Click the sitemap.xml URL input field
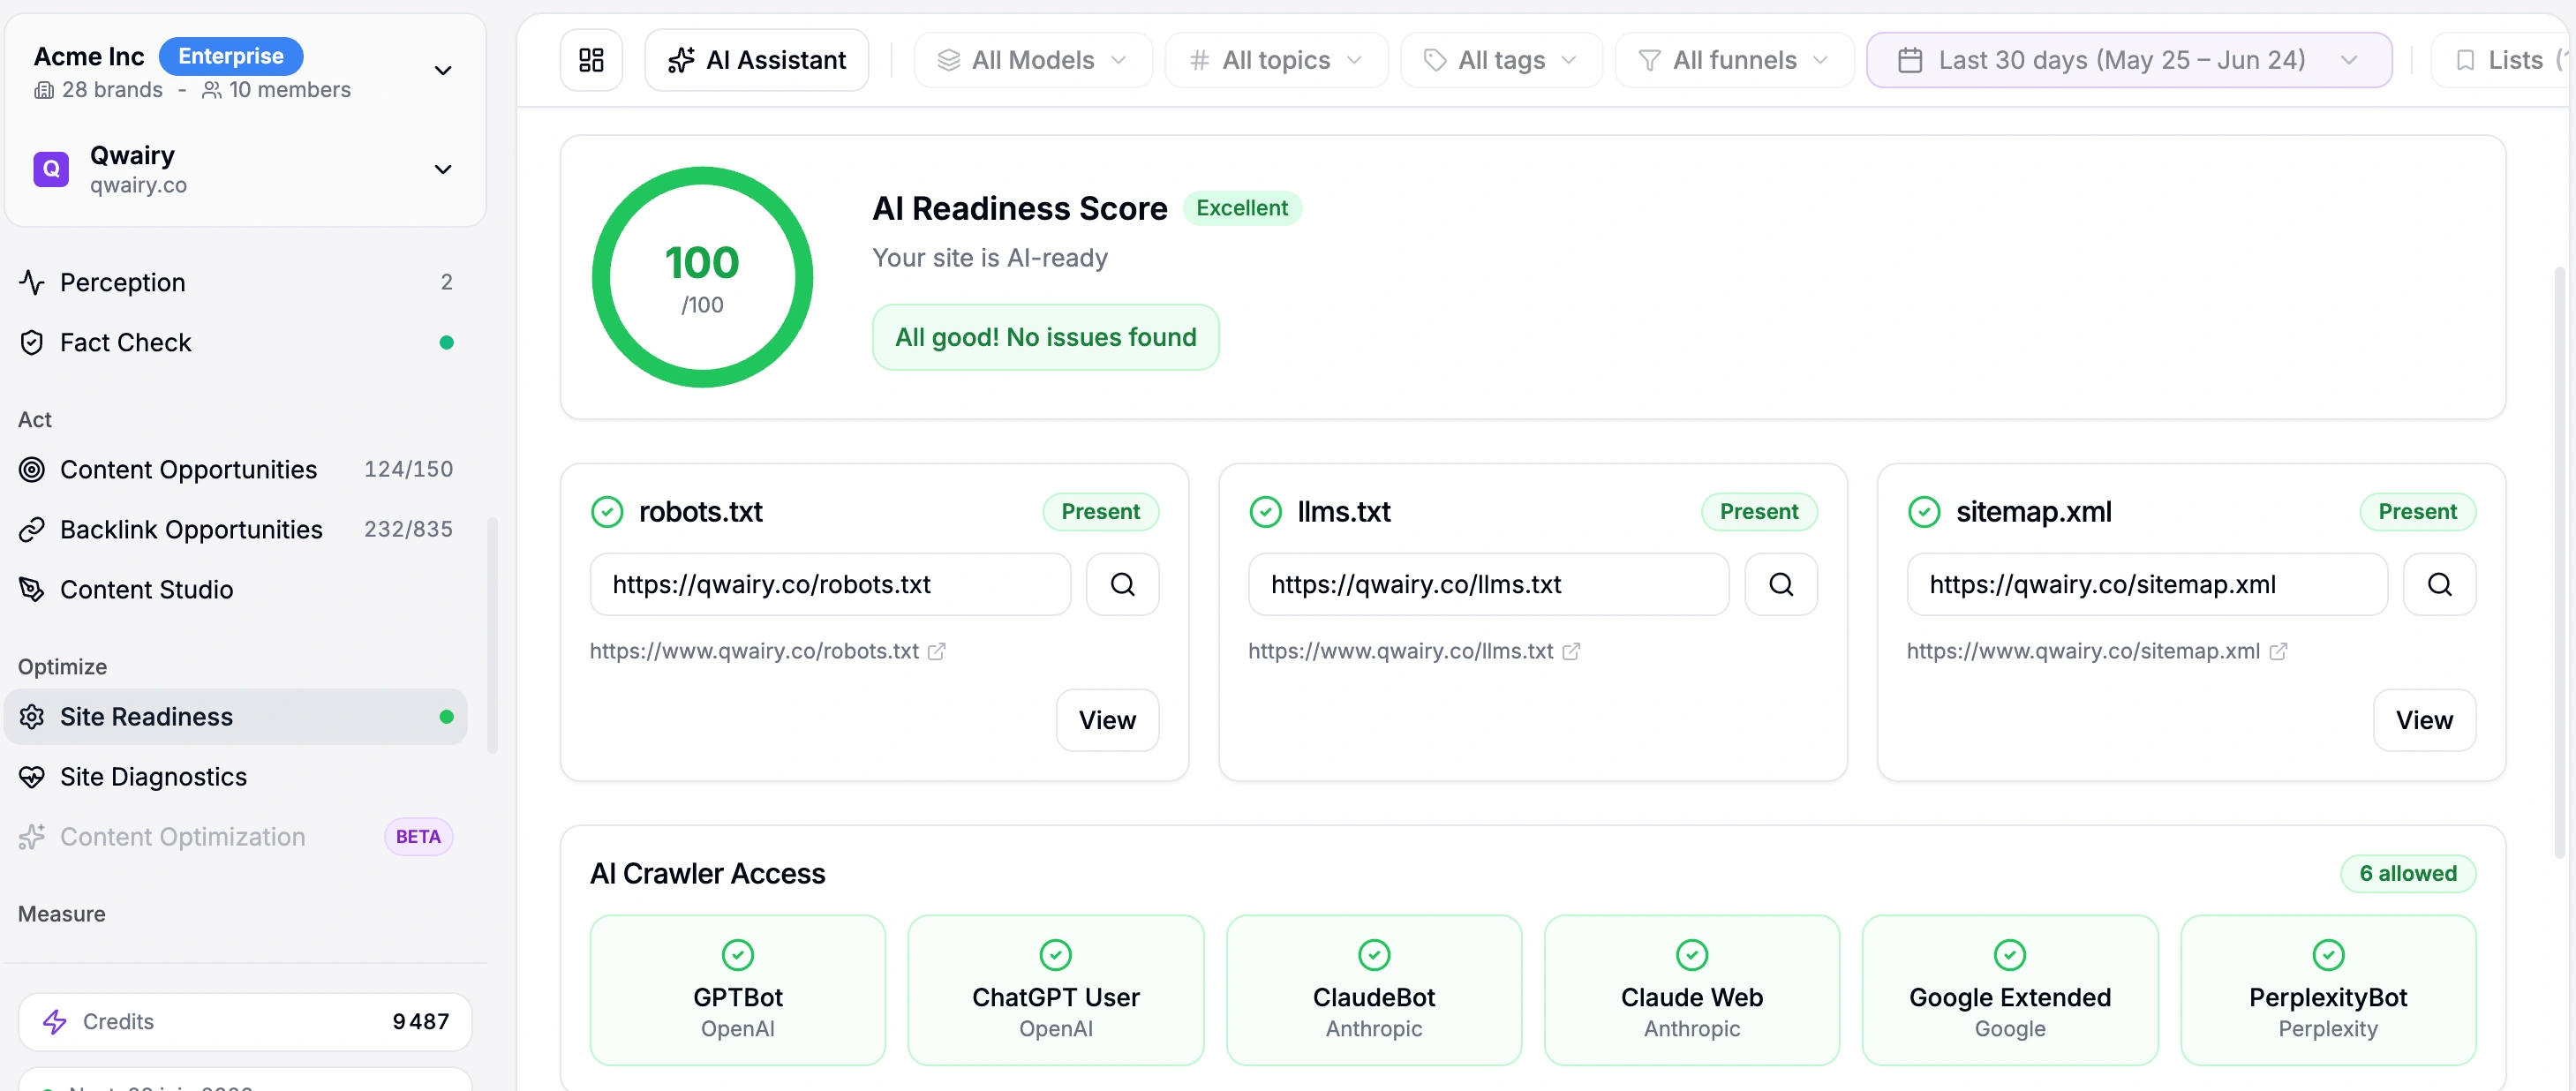The width and height of the screenshot is (2576, 1091). 2146,584
